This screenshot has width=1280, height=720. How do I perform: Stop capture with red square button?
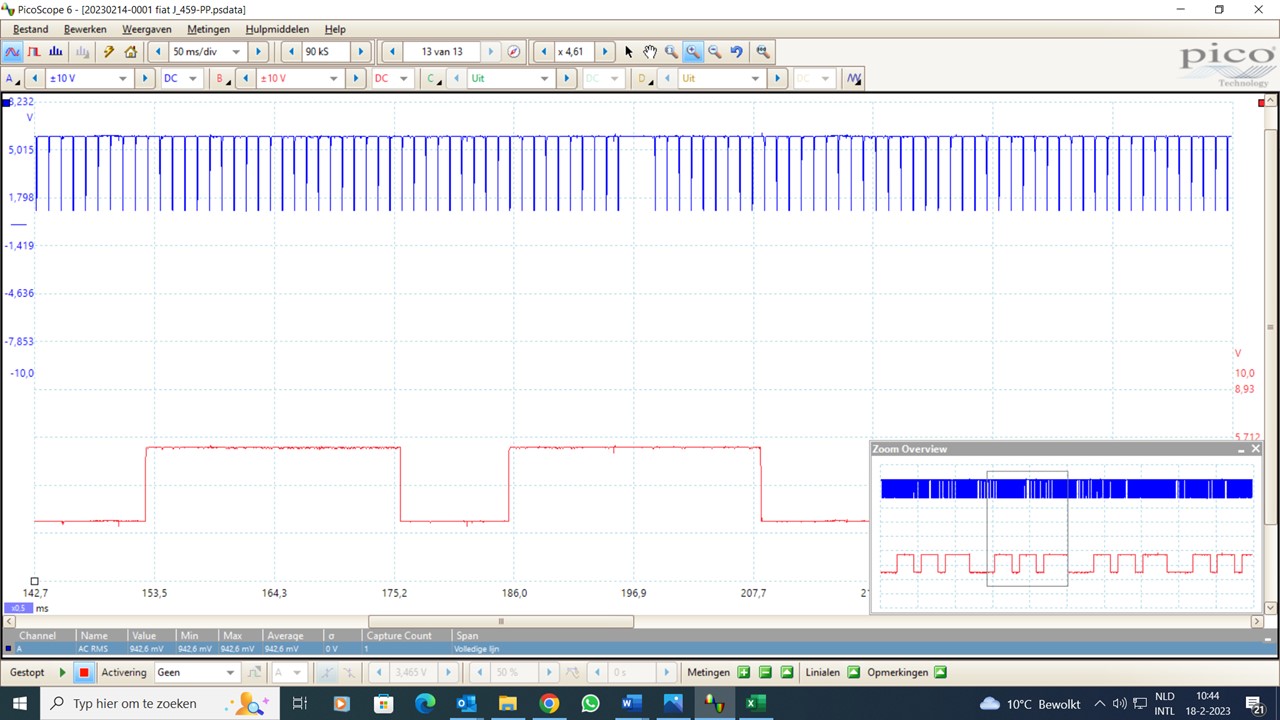[84, 673]
